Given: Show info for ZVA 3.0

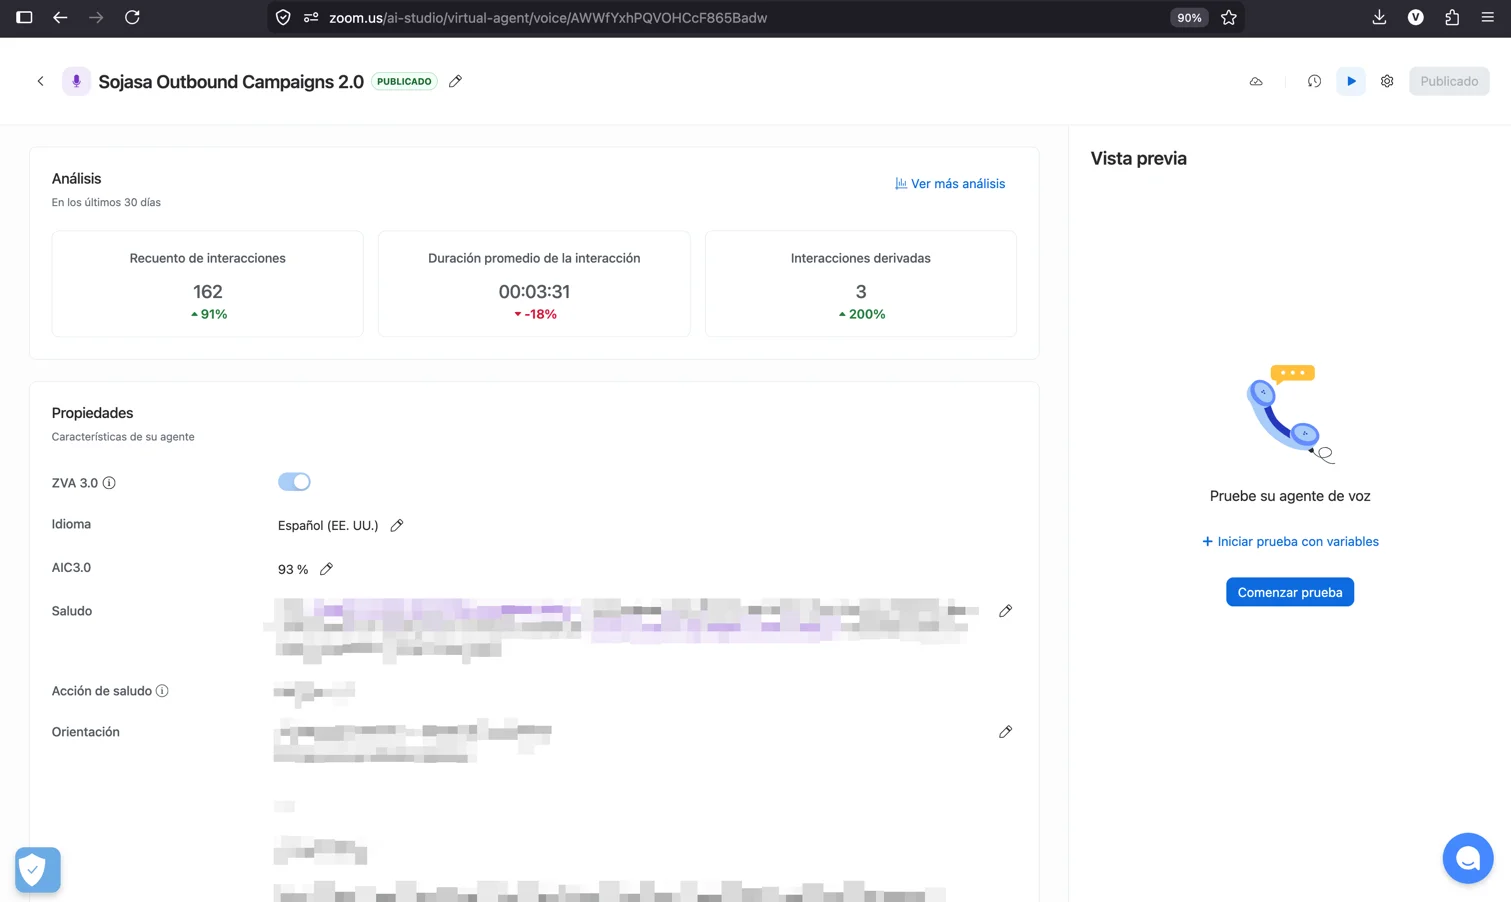Looking at the screenshot, I should click(109, 483).
